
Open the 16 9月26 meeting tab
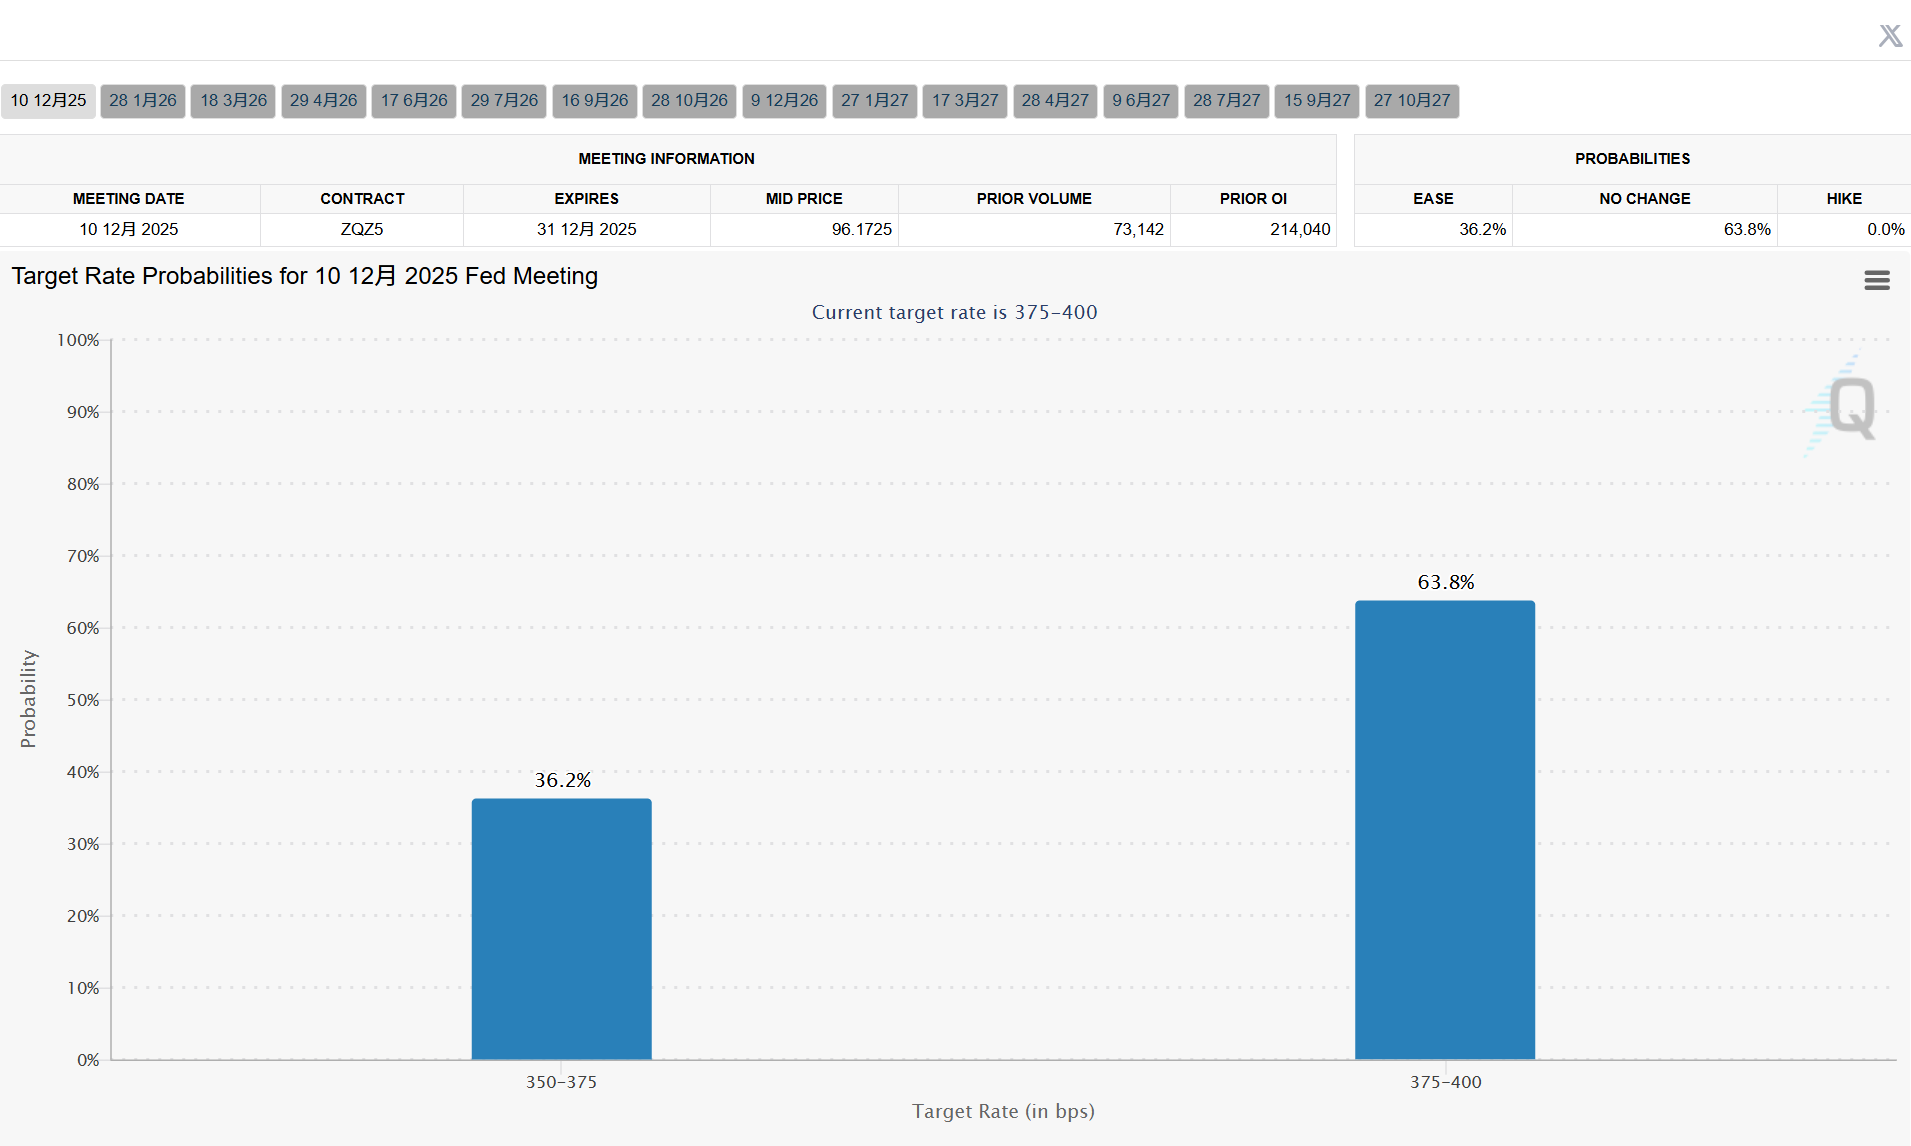coord(595,101)
